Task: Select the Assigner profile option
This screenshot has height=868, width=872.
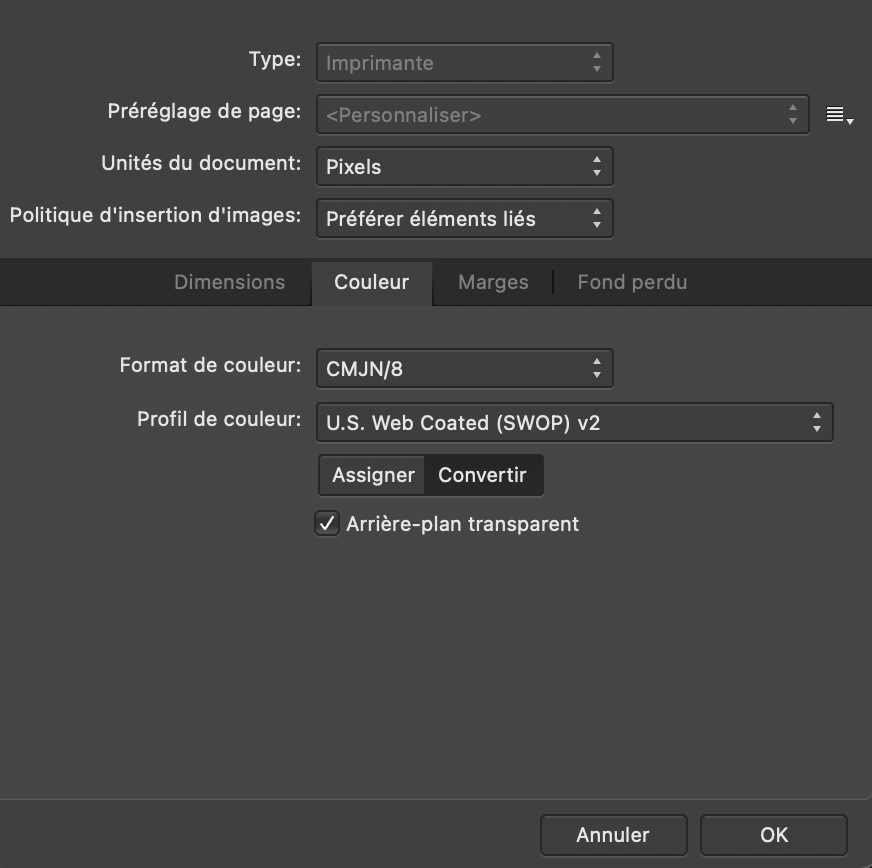Action: click(x=373, y=475)
